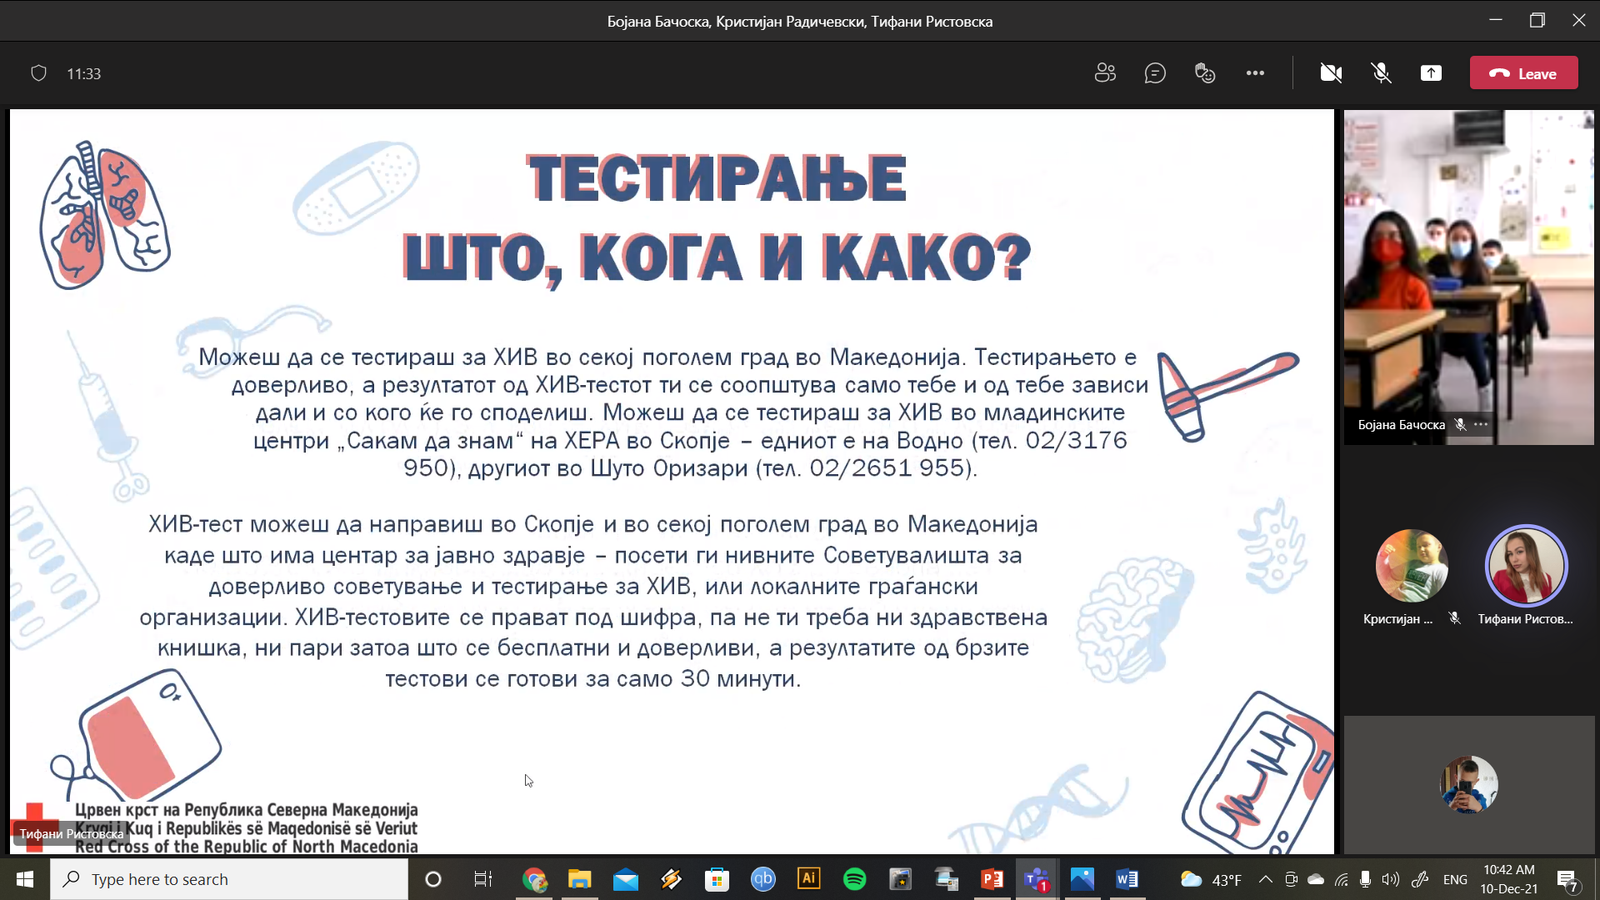The image size is (1600, 900).
Task: Select Бојана Бачоска's video tile
Action: tap(1468, 277)
